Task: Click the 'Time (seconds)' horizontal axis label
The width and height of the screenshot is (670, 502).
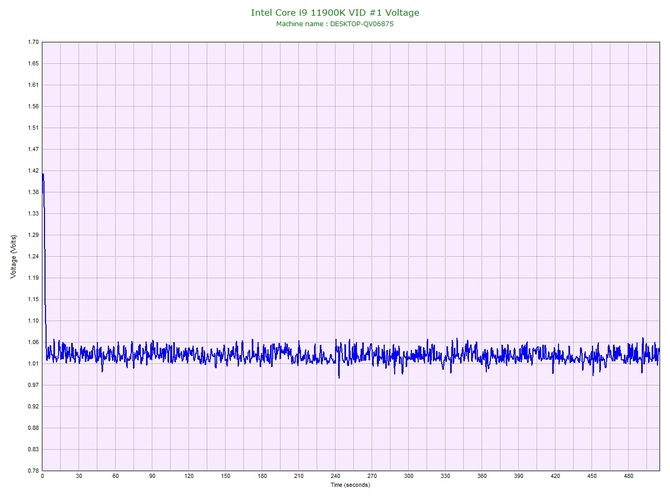Action: pyautogui.click(x=350, y=485)
